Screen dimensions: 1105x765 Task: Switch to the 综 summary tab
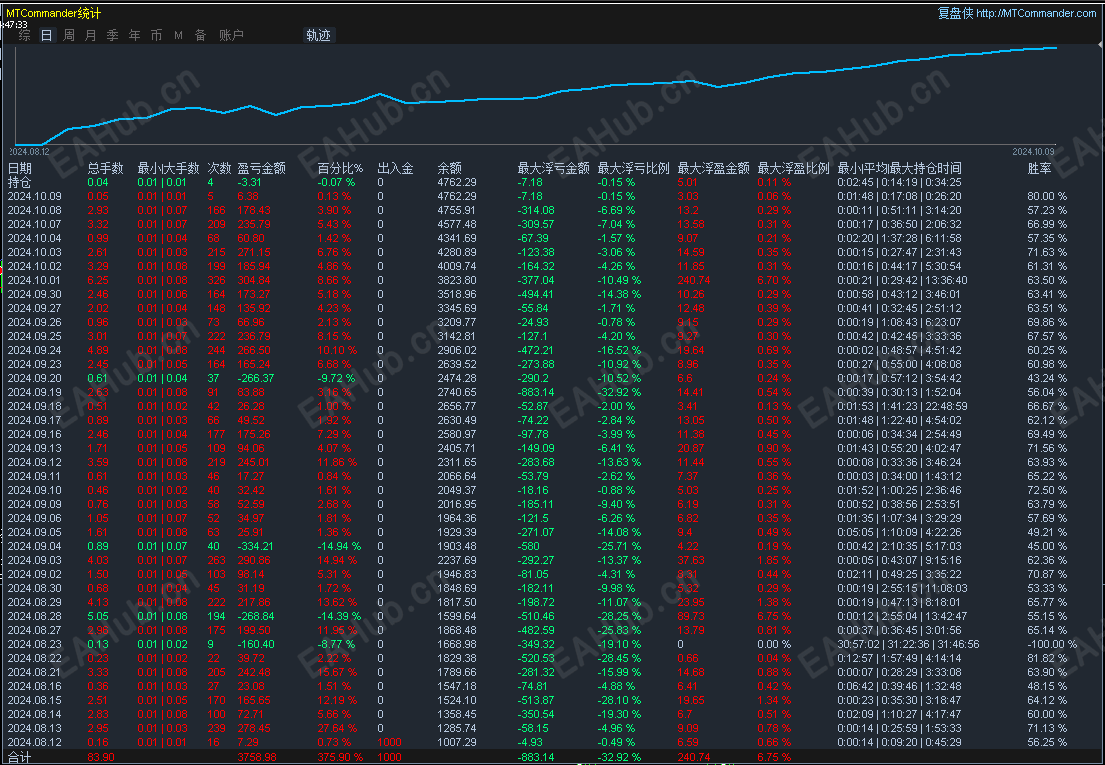click(25, 35)
